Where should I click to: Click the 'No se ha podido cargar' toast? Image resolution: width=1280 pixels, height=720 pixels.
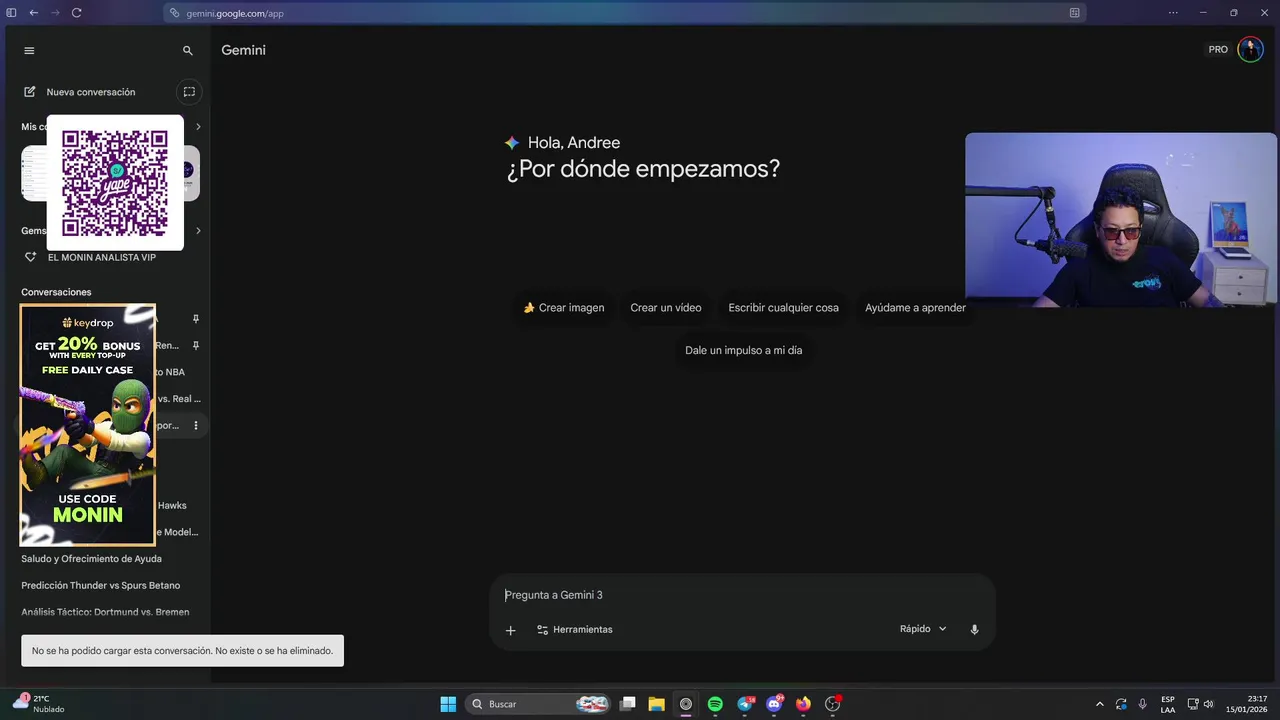click(182, 651)
